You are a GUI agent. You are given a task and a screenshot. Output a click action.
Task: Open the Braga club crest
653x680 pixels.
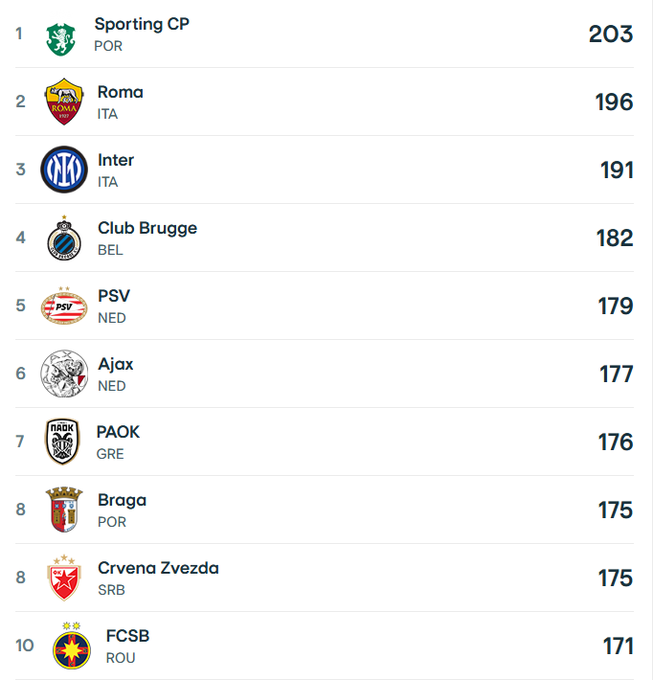pos(64,510)
